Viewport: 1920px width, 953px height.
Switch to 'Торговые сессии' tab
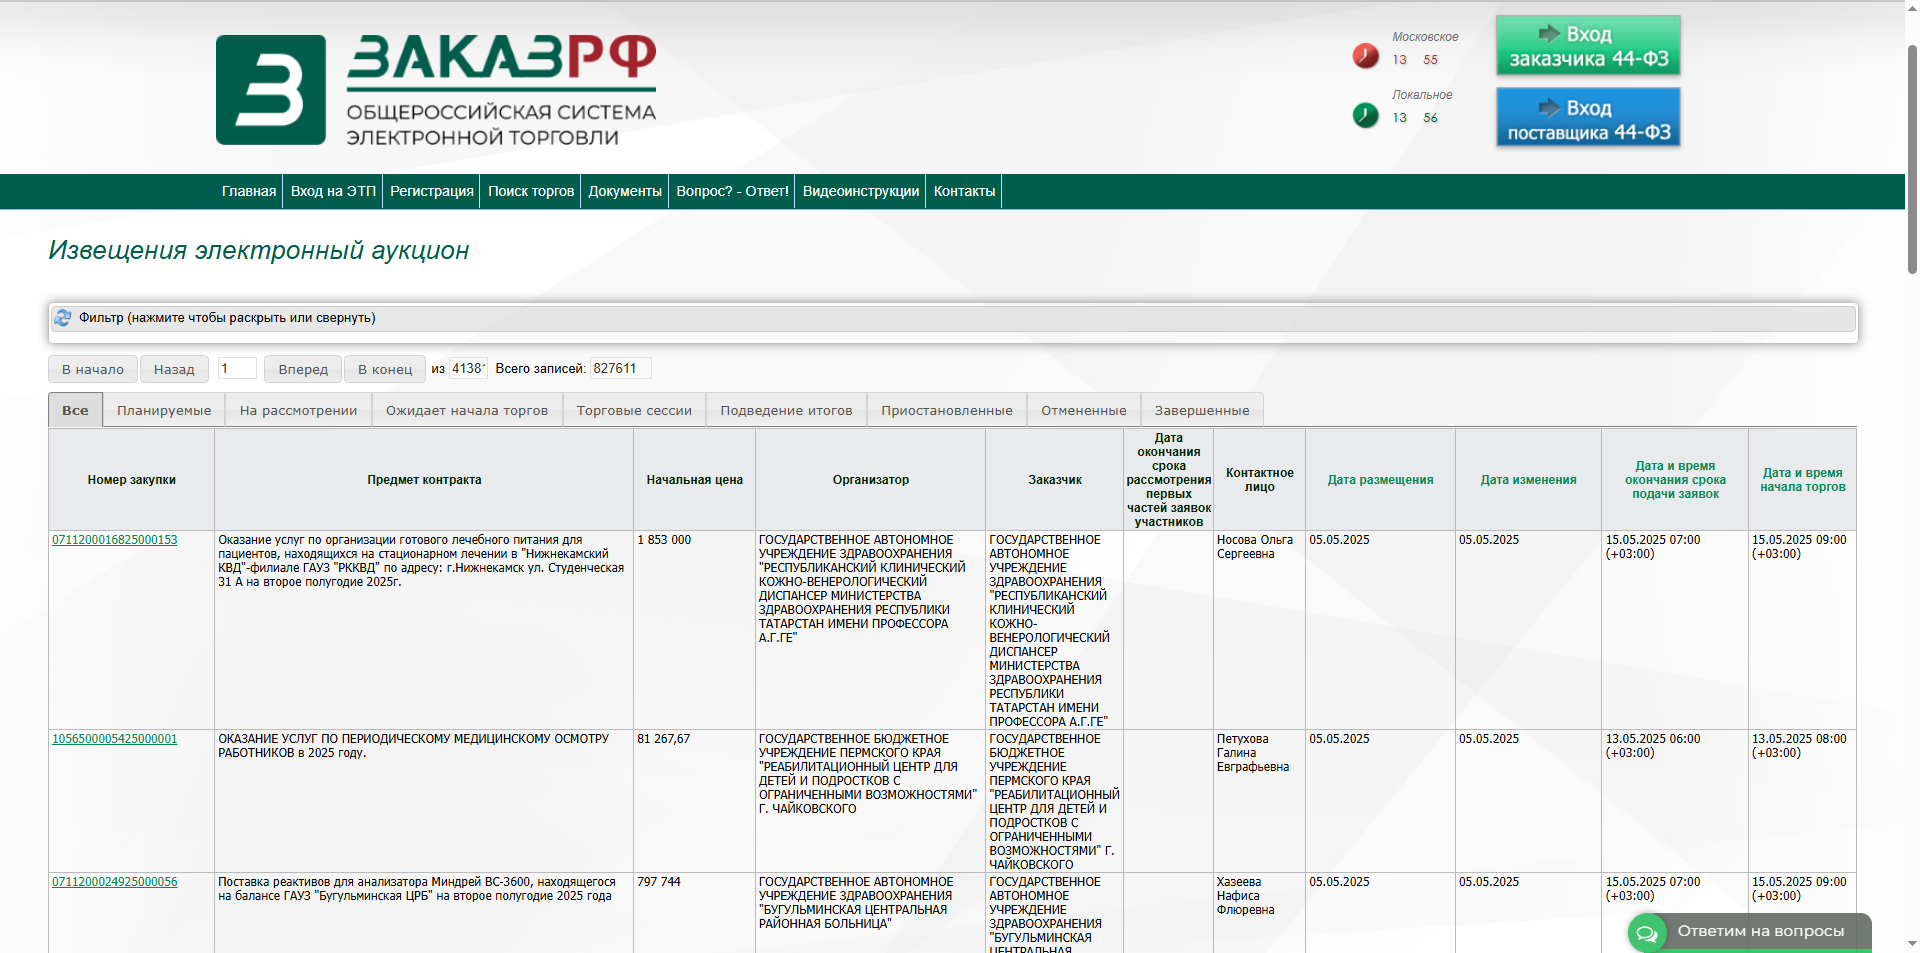(634, 410)
